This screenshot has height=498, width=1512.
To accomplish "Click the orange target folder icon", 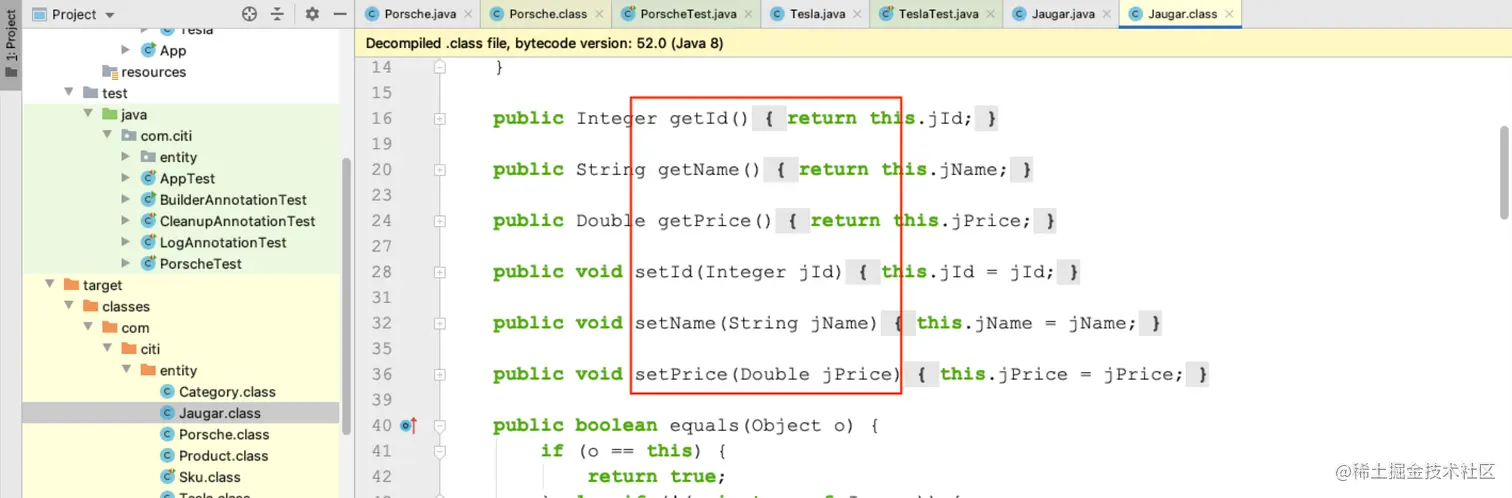I will (x=71, y=285).
